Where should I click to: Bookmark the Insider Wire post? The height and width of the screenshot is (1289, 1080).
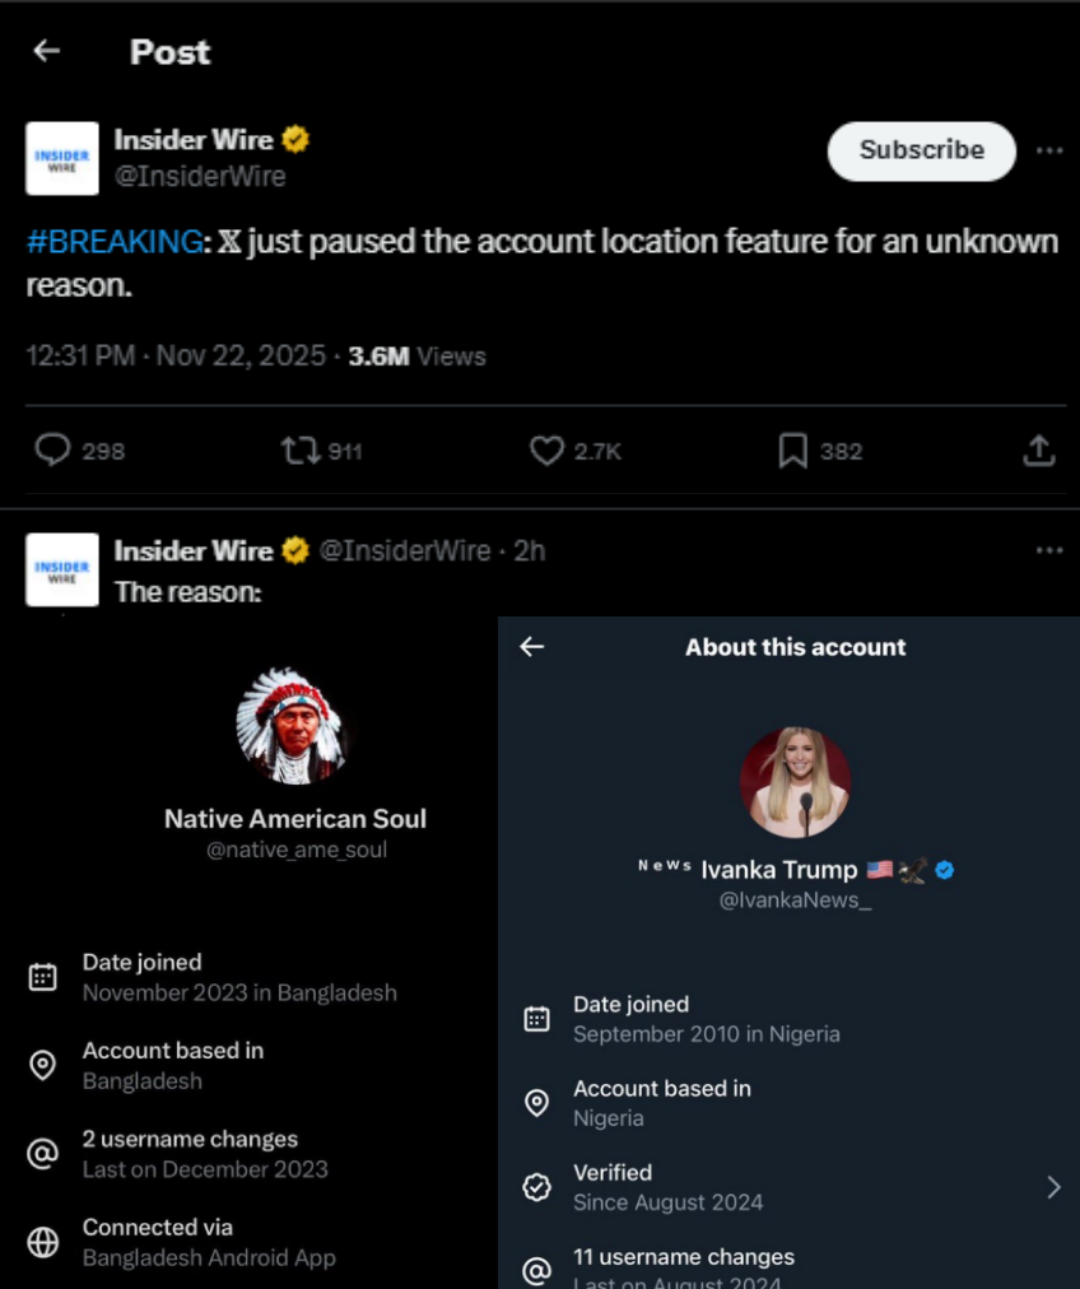click(793, 451)
